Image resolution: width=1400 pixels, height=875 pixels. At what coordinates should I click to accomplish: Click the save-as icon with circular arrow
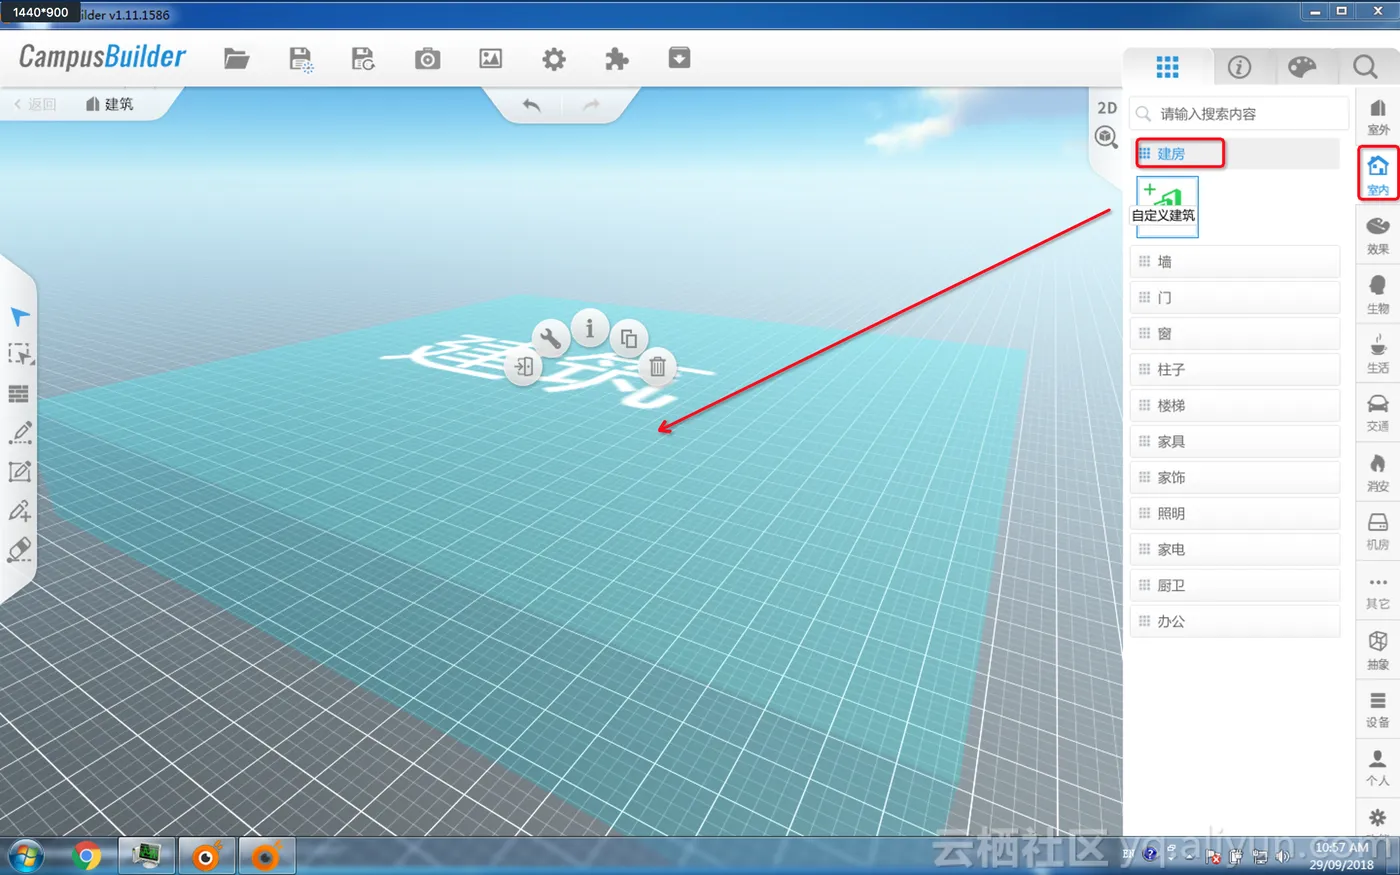click(363, 59)
